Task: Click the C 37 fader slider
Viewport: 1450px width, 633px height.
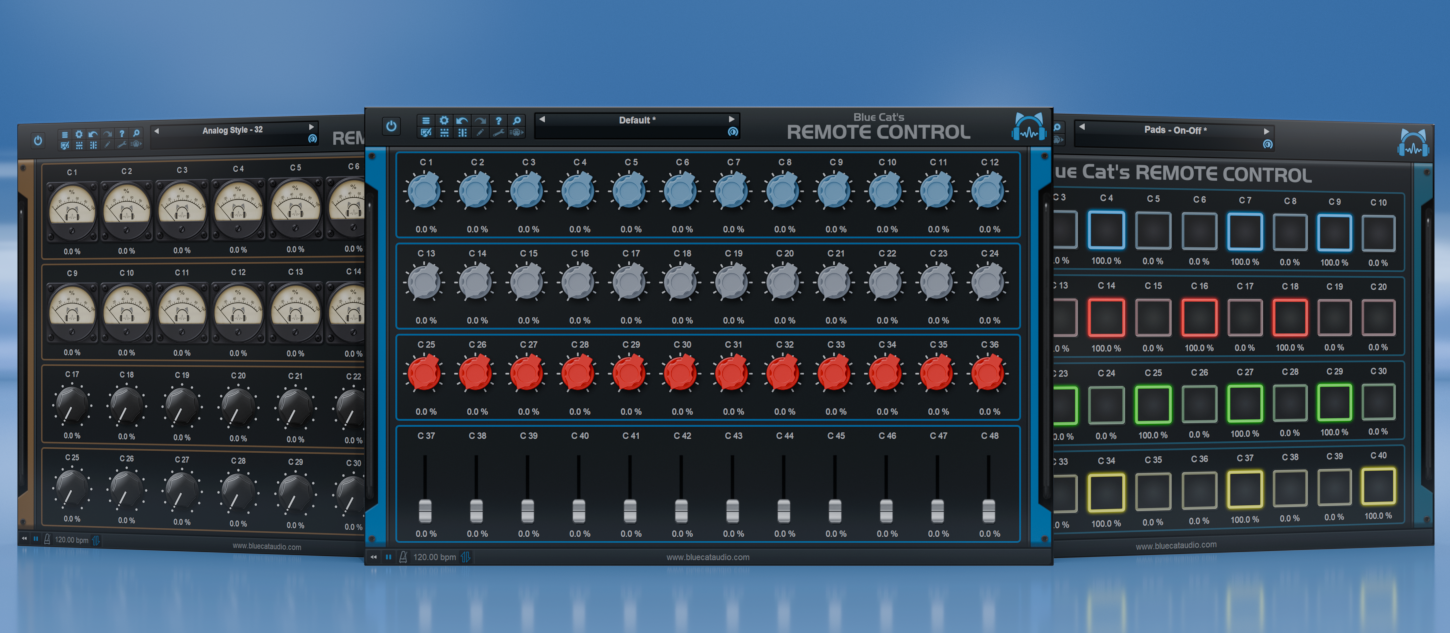Action: coord(425,509)
